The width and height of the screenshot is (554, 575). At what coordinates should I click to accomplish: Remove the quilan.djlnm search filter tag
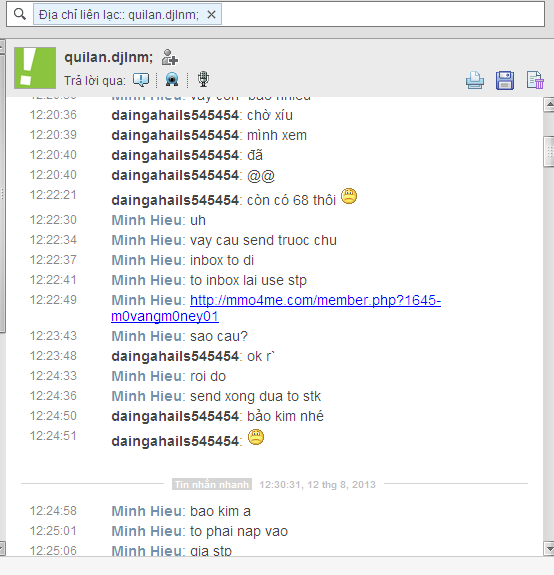pyautogui.click(x=211, y=15)
